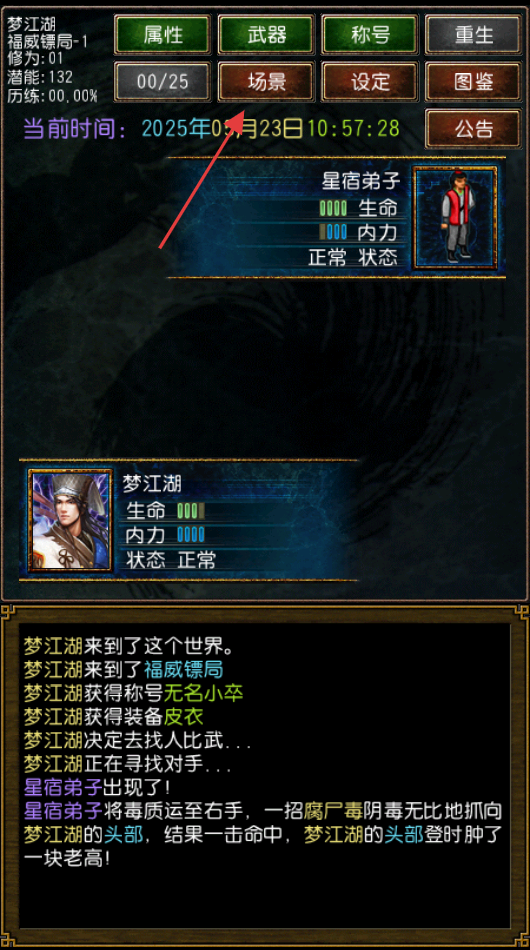The height and width of the screenshot is (950, 530).
Task: Open the 场景 scene selection
Action: (x=267, y=81)
